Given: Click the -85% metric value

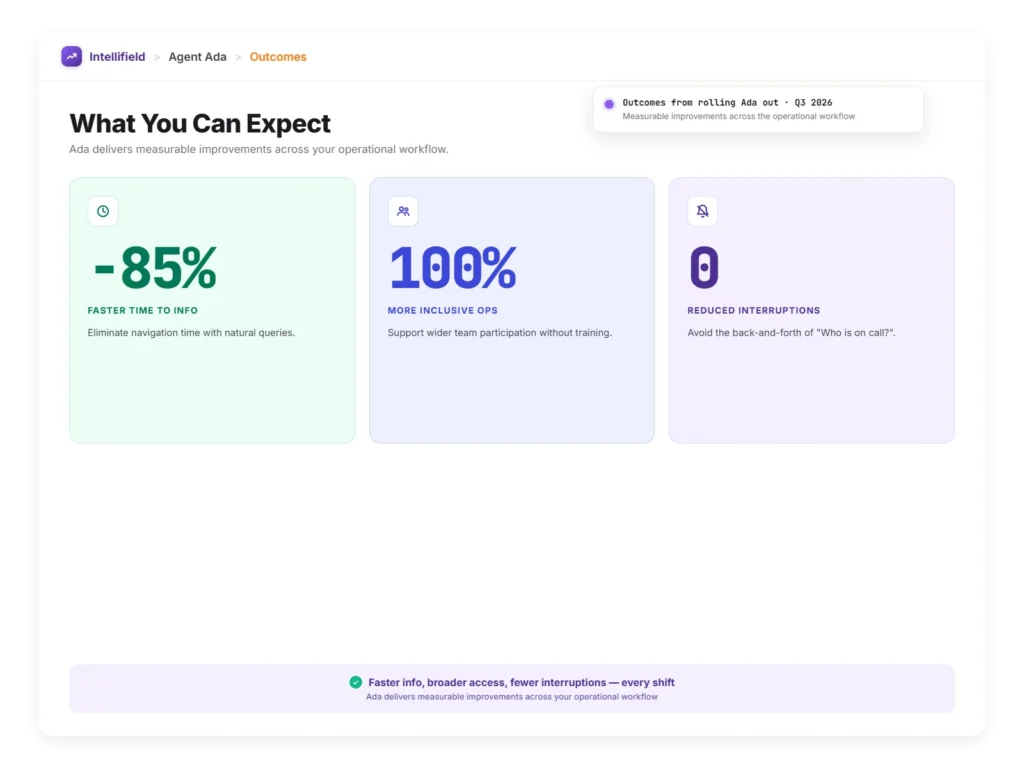Looking at the screenshot, I should point(155,268).
